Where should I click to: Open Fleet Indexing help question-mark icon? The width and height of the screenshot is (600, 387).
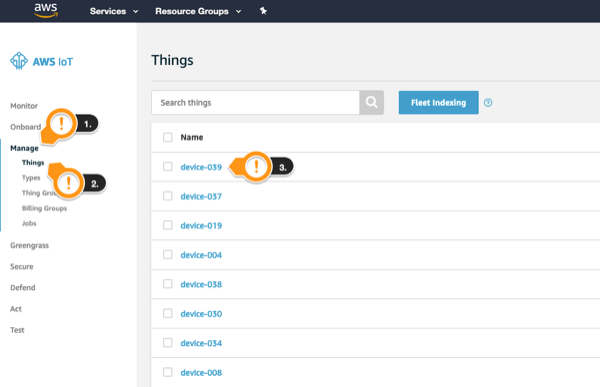pyautogui.click(x=488, y=103)
